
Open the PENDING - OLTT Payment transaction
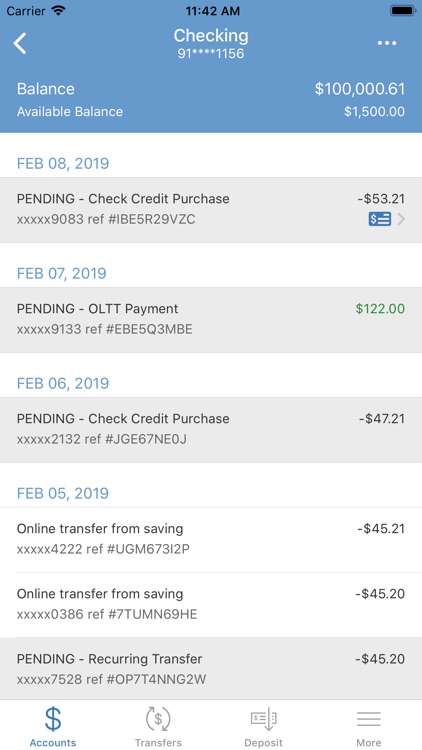pos(211,320)
